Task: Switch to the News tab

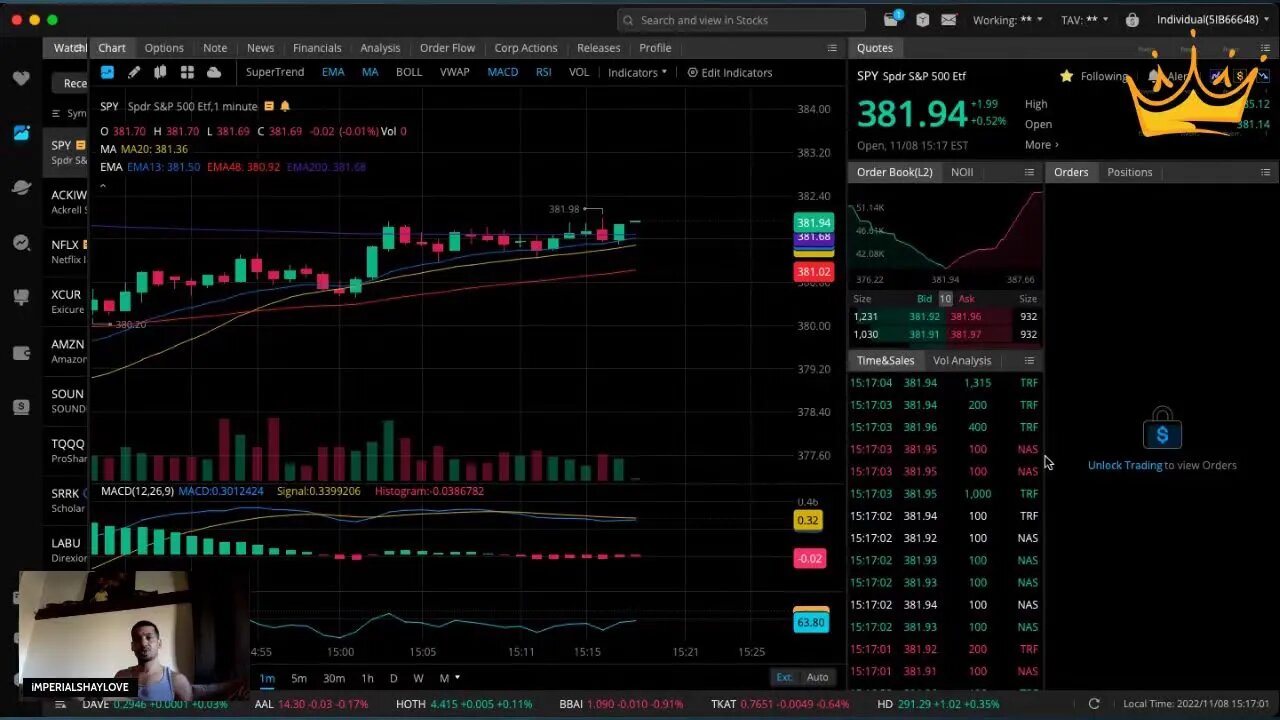Action: [x=260, y=48]
